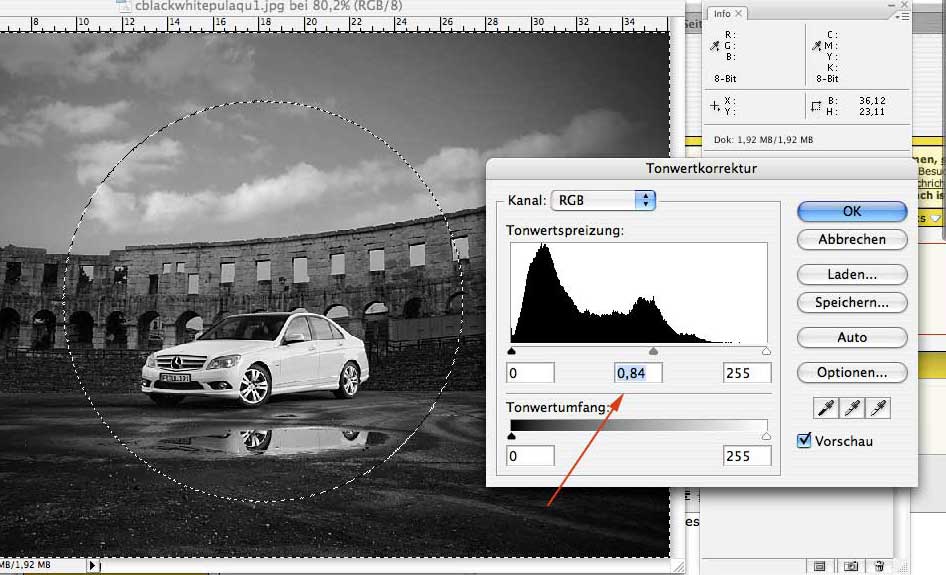Click the new document icon beside camera
Image resolution: width=946 pixels, height=575 pixels.
tap(819, 566)
